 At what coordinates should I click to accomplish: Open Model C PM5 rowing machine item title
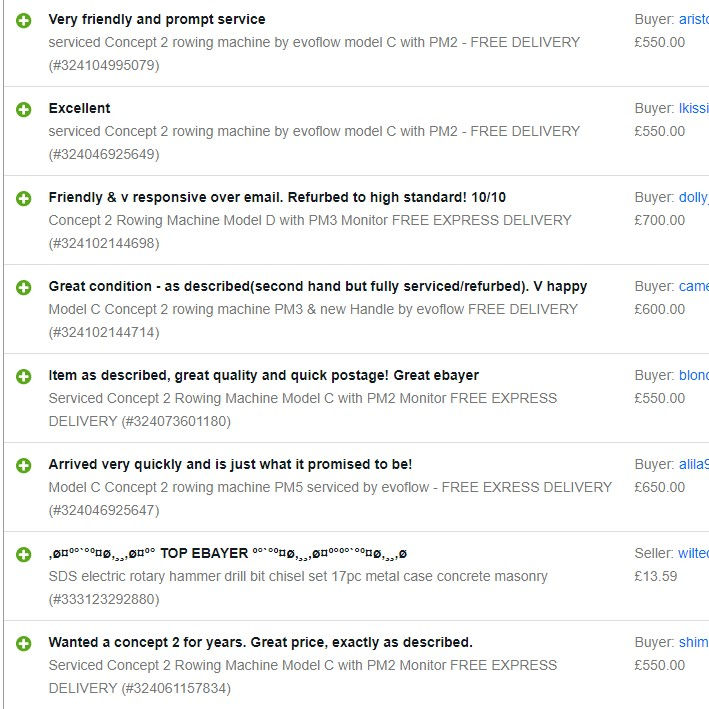pos(330,487)
